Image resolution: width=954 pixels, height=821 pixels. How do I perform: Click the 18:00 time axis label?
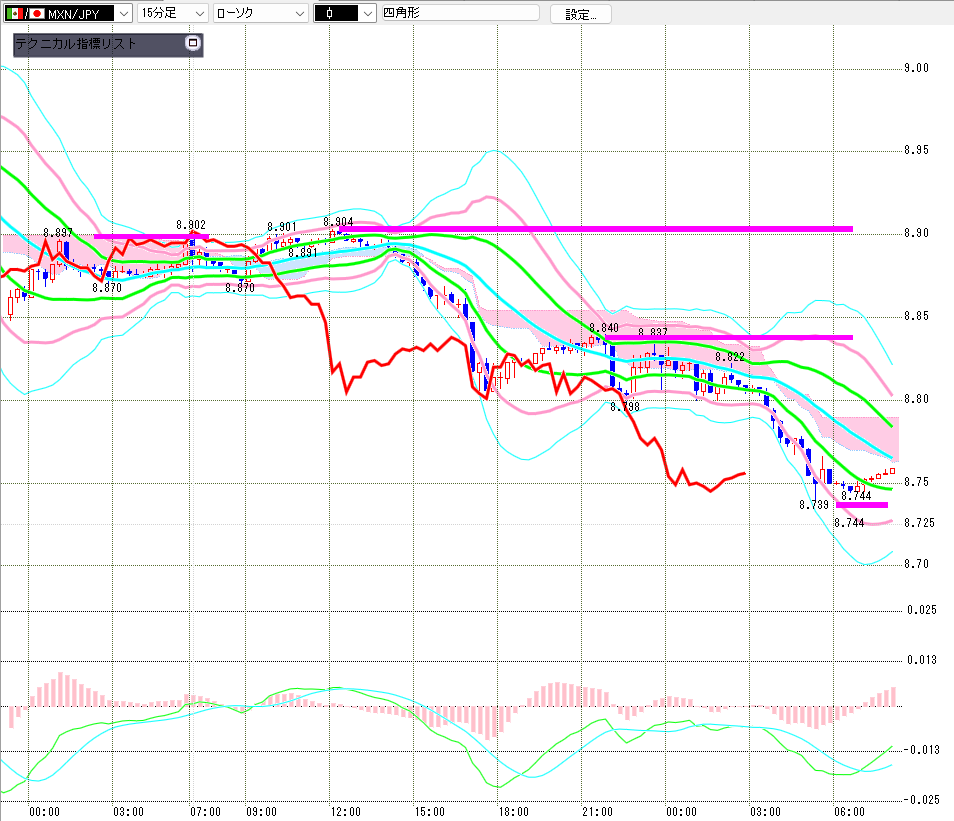514,812
